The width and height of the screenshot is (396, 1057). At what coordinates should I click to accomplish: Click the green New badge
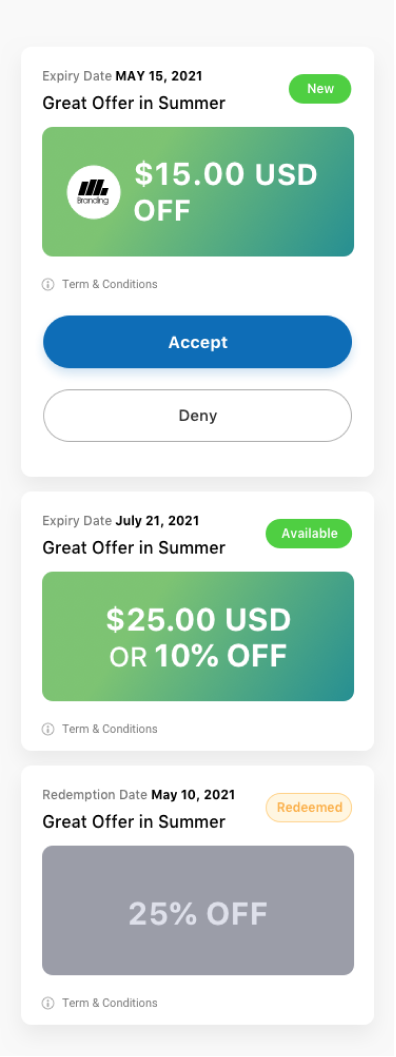click(x=320, y=89)
